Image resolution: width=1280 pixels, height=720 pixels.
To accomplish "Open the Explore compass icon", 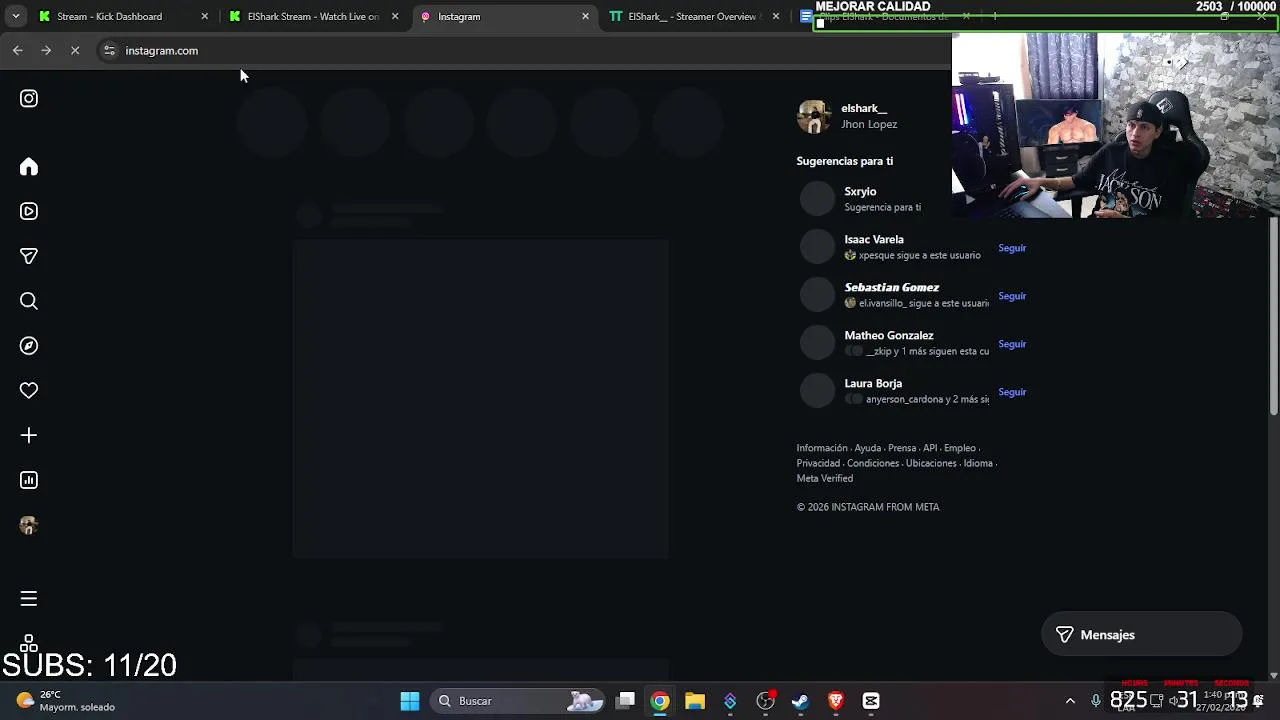I will click(x=29, y=346).
